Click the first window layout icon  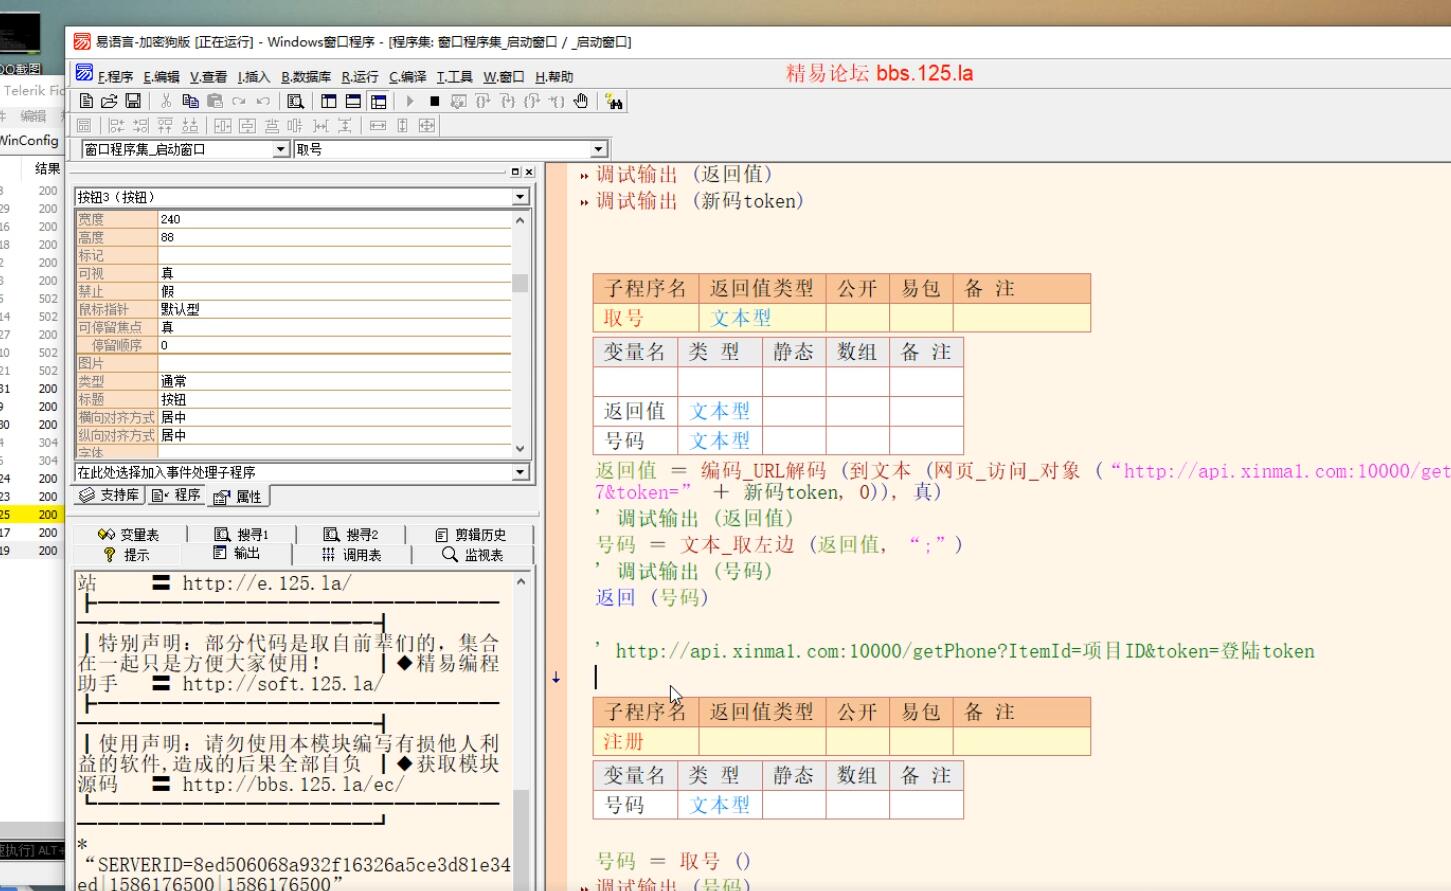click(x=329, y=101)
